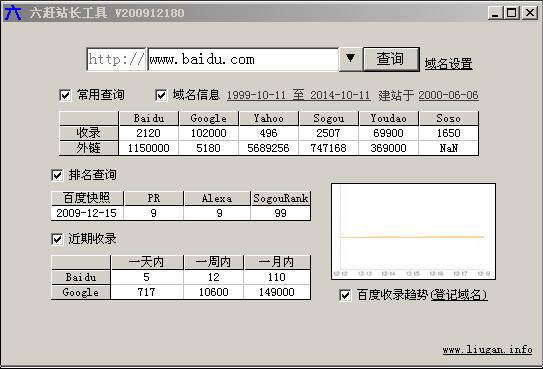Click the 百度快照 column header
543x369 pixels.
pos(87,198)
